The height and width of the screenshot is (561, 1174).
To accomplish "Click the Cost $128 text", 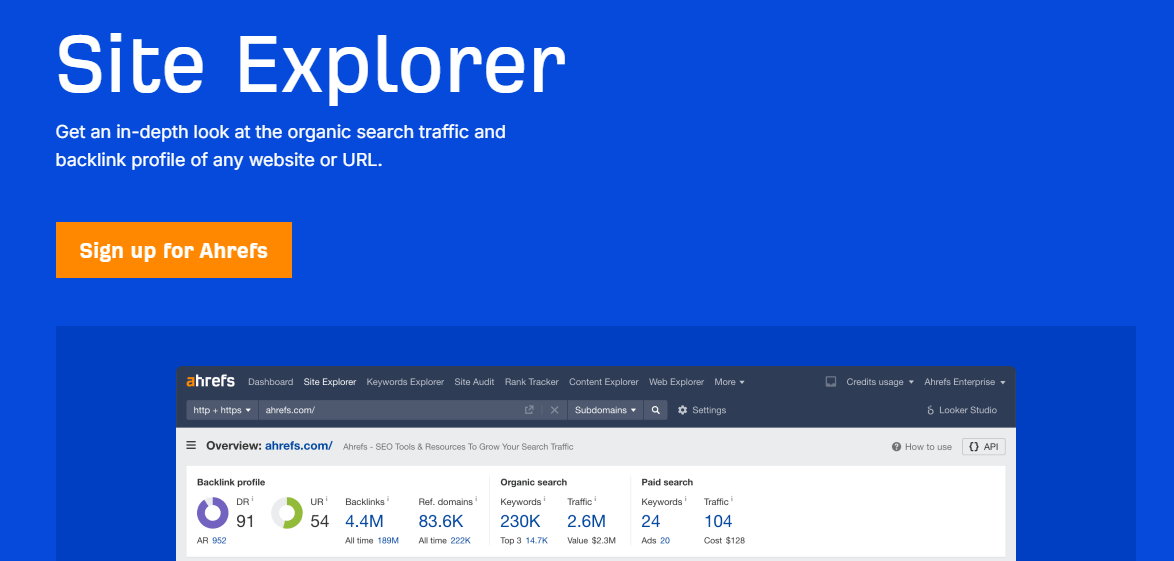I will tap(724, 540).
